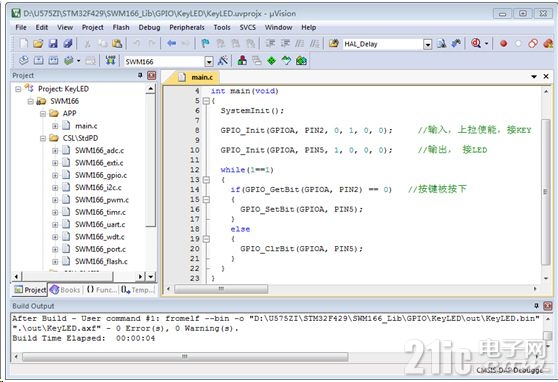Click the Incremental Find icon

click(x=456, y=43)
